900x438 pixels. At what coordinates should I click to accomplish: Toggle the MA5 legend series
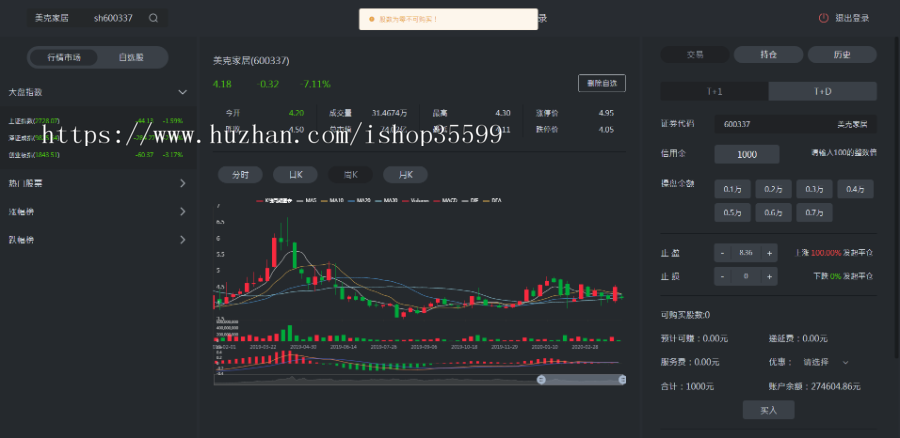point(306,201)
